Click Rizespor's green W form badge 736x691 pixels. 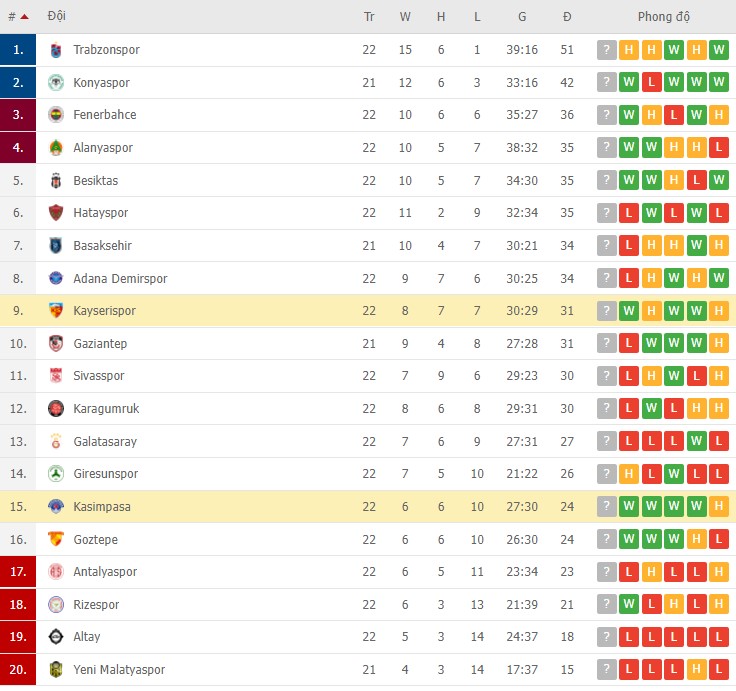coord(629,605)
